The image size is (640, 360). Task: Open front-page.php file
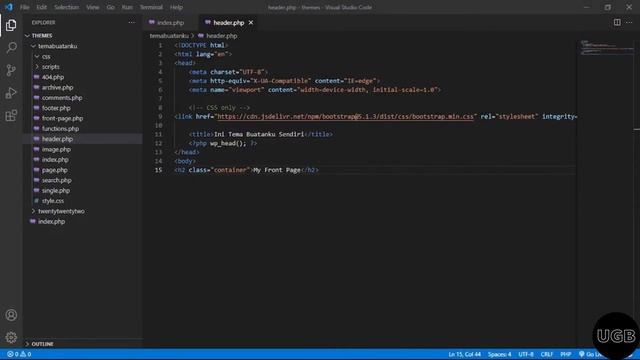click(62, 118)
